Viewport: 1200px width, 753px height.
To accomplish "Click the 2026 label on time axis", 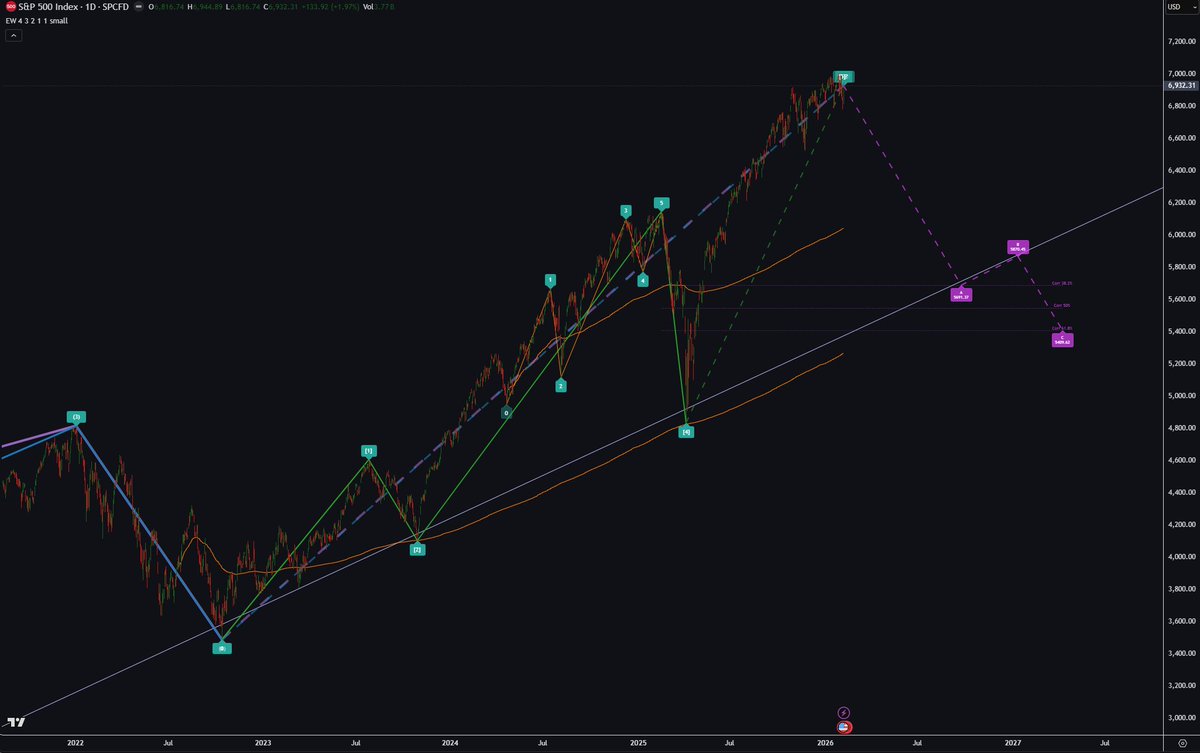I will click(826, 744).
